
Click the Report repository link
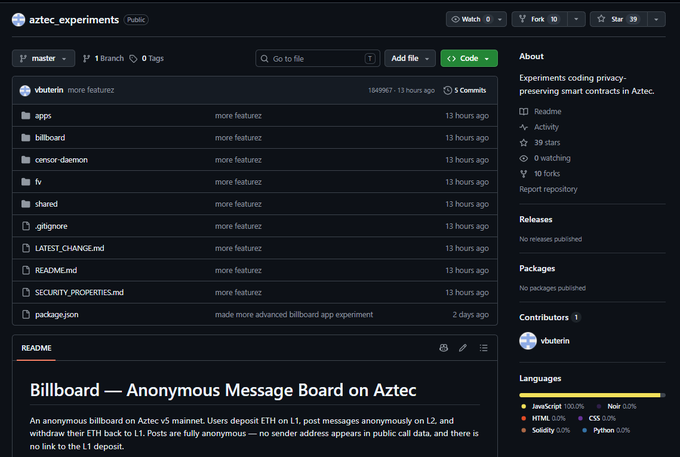coord(548,189)
